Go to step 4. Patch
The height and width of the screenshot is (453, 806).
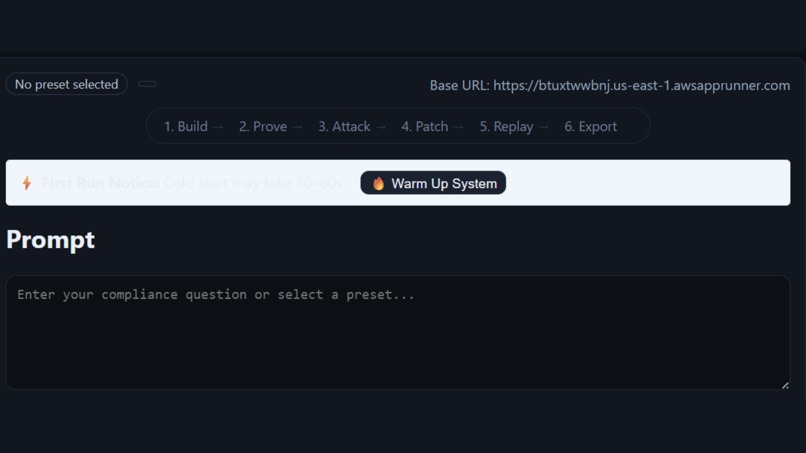(x=425, y=126)
